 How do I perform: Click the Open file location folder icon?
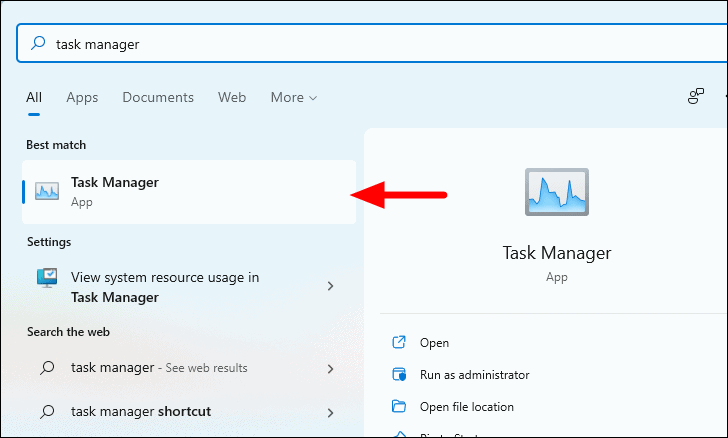tap(399, 406)
